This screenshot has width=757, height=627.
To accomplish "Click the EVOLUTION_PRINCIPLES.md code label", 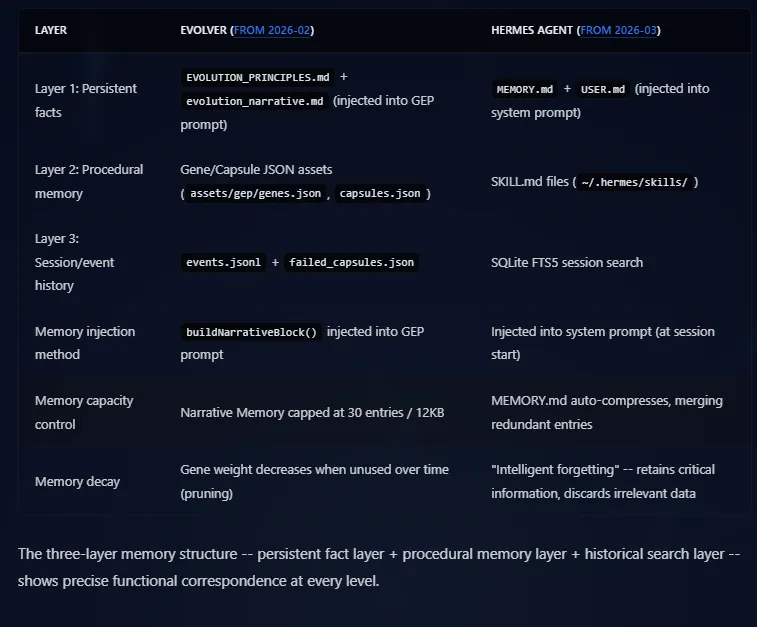I will click(256, 77).
